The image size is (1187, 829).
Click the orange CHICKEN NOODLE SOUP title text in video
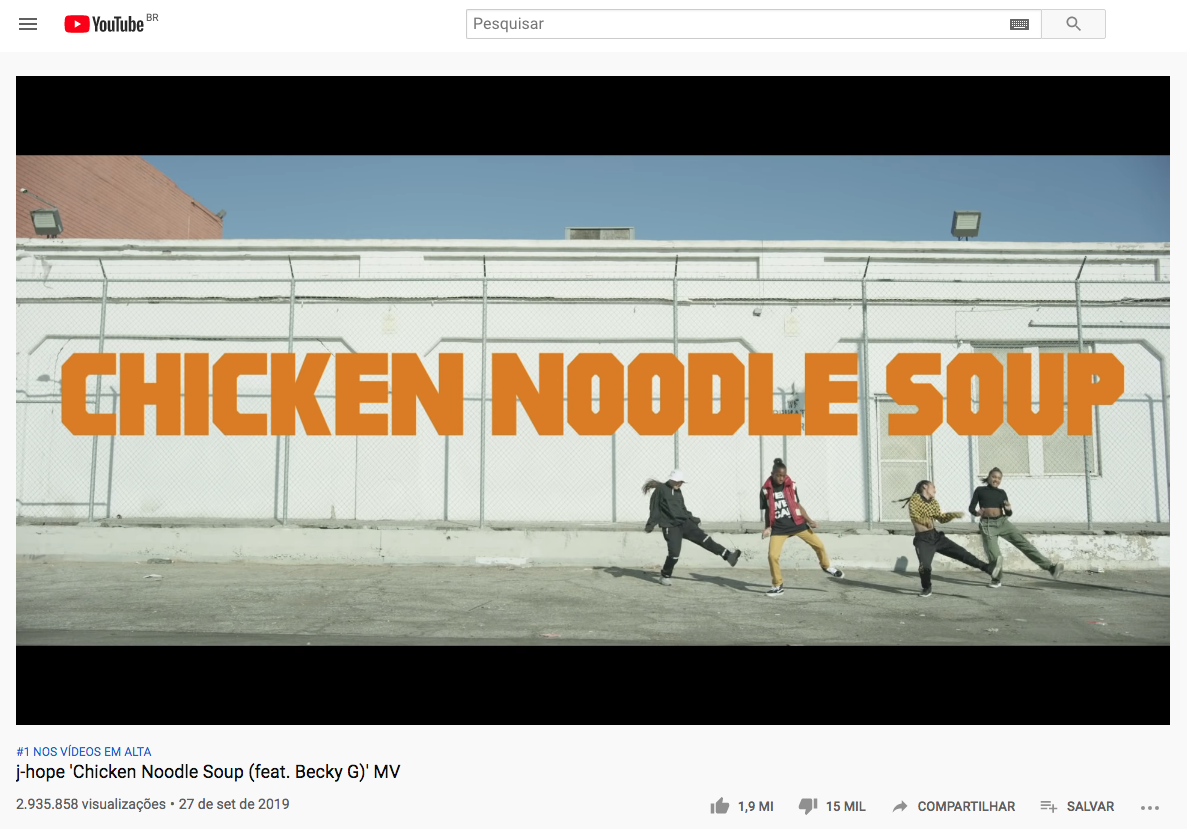(x=593, y=394)
